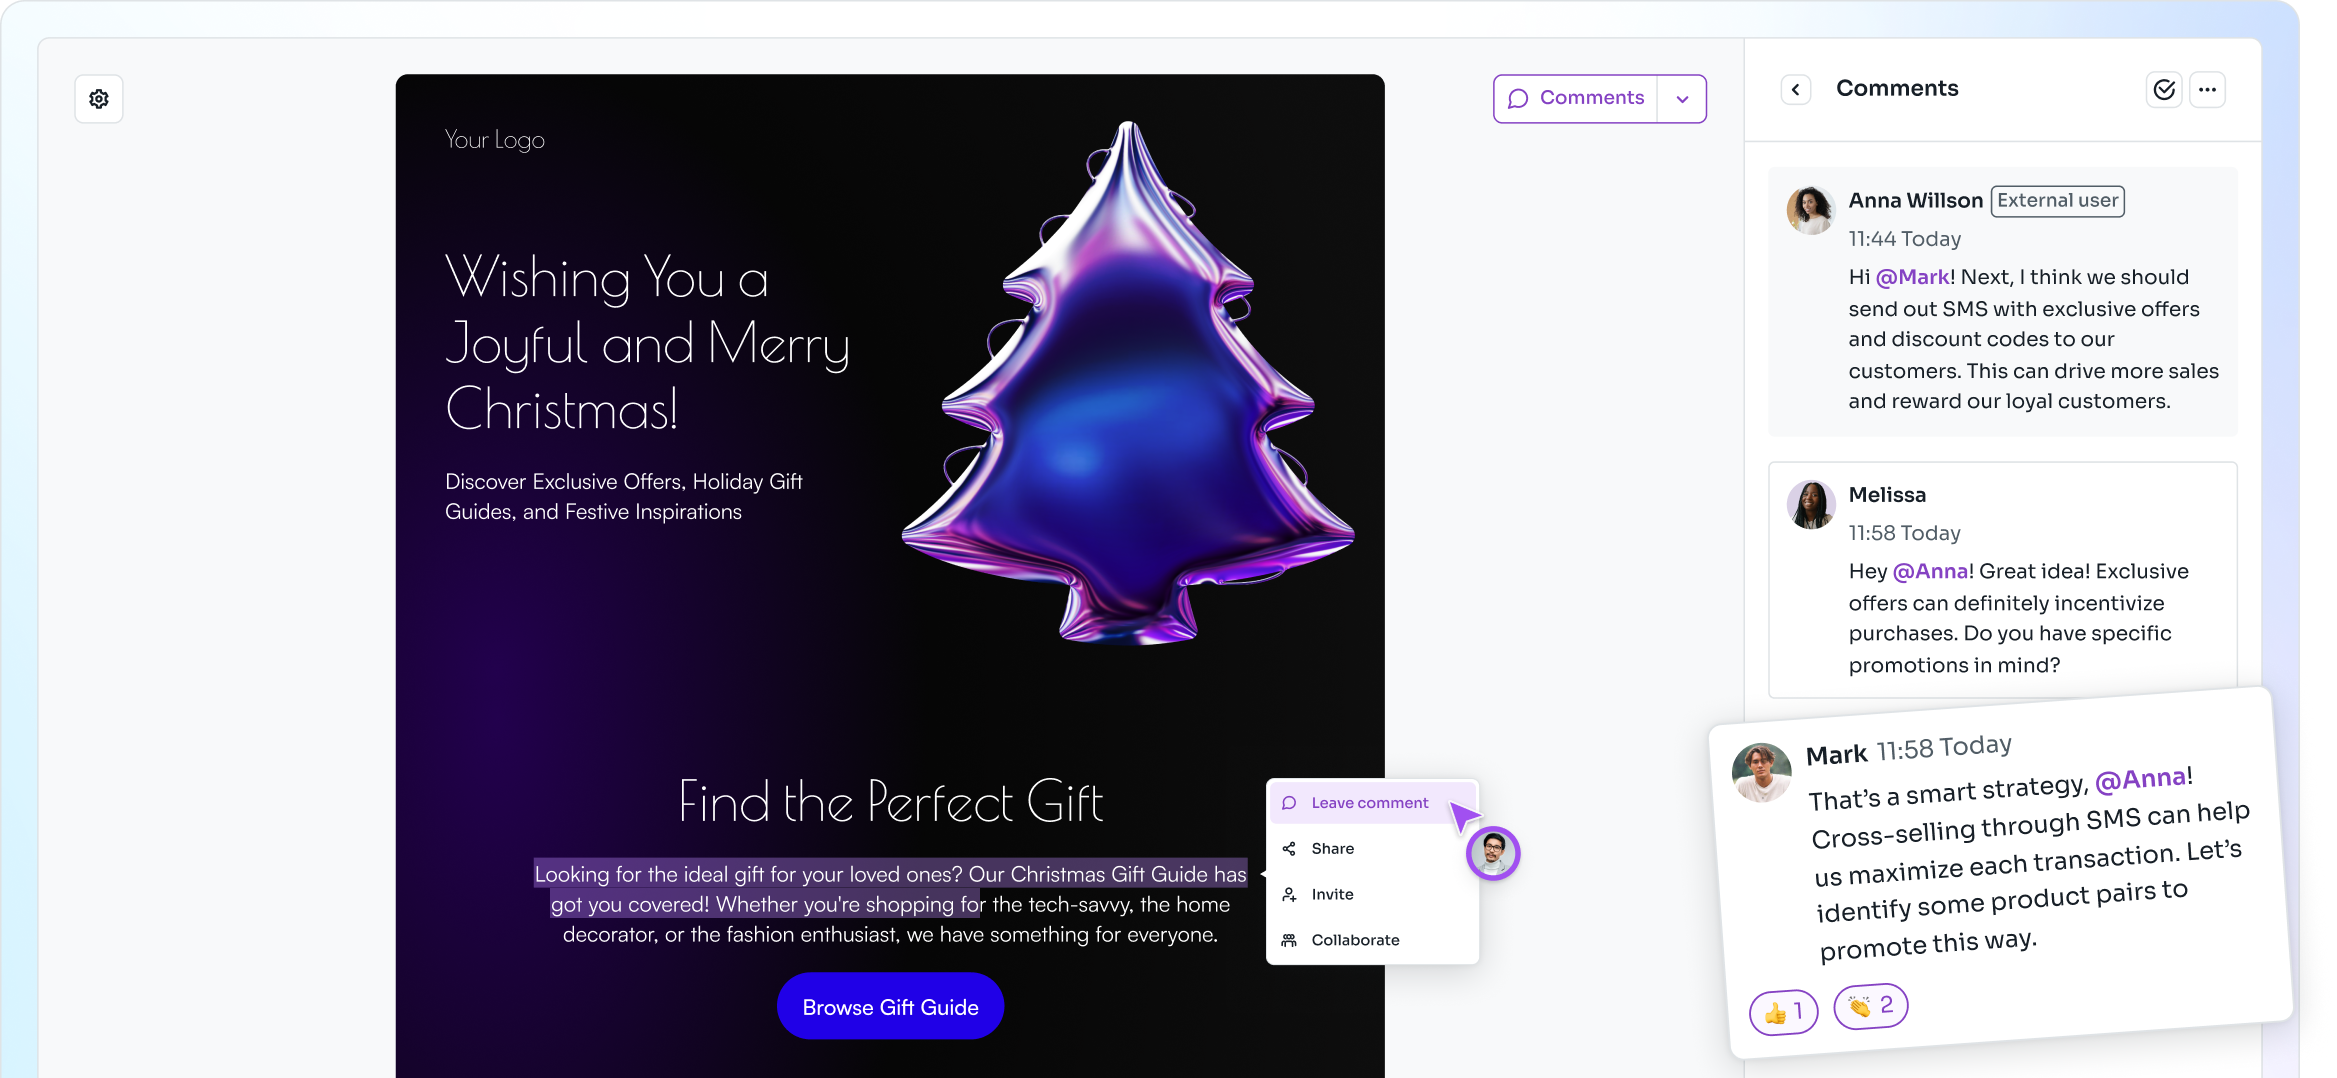Click the Browse Gift Guide button
2337x1078 pixels.
[890, 1007]
